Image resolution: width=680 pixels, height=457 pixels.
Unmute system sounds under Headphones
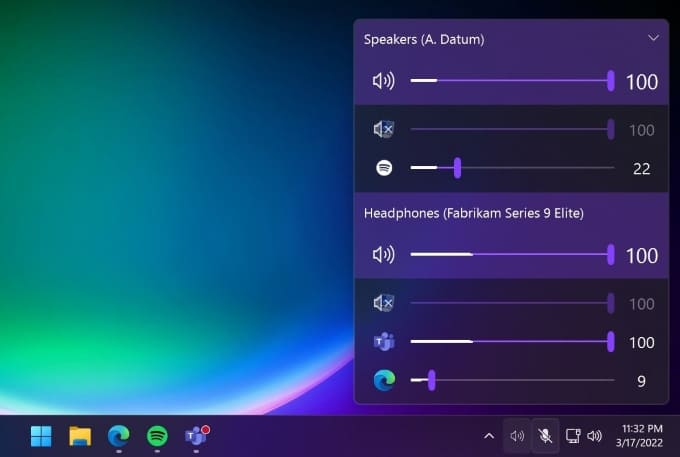(x=384, y=303)
